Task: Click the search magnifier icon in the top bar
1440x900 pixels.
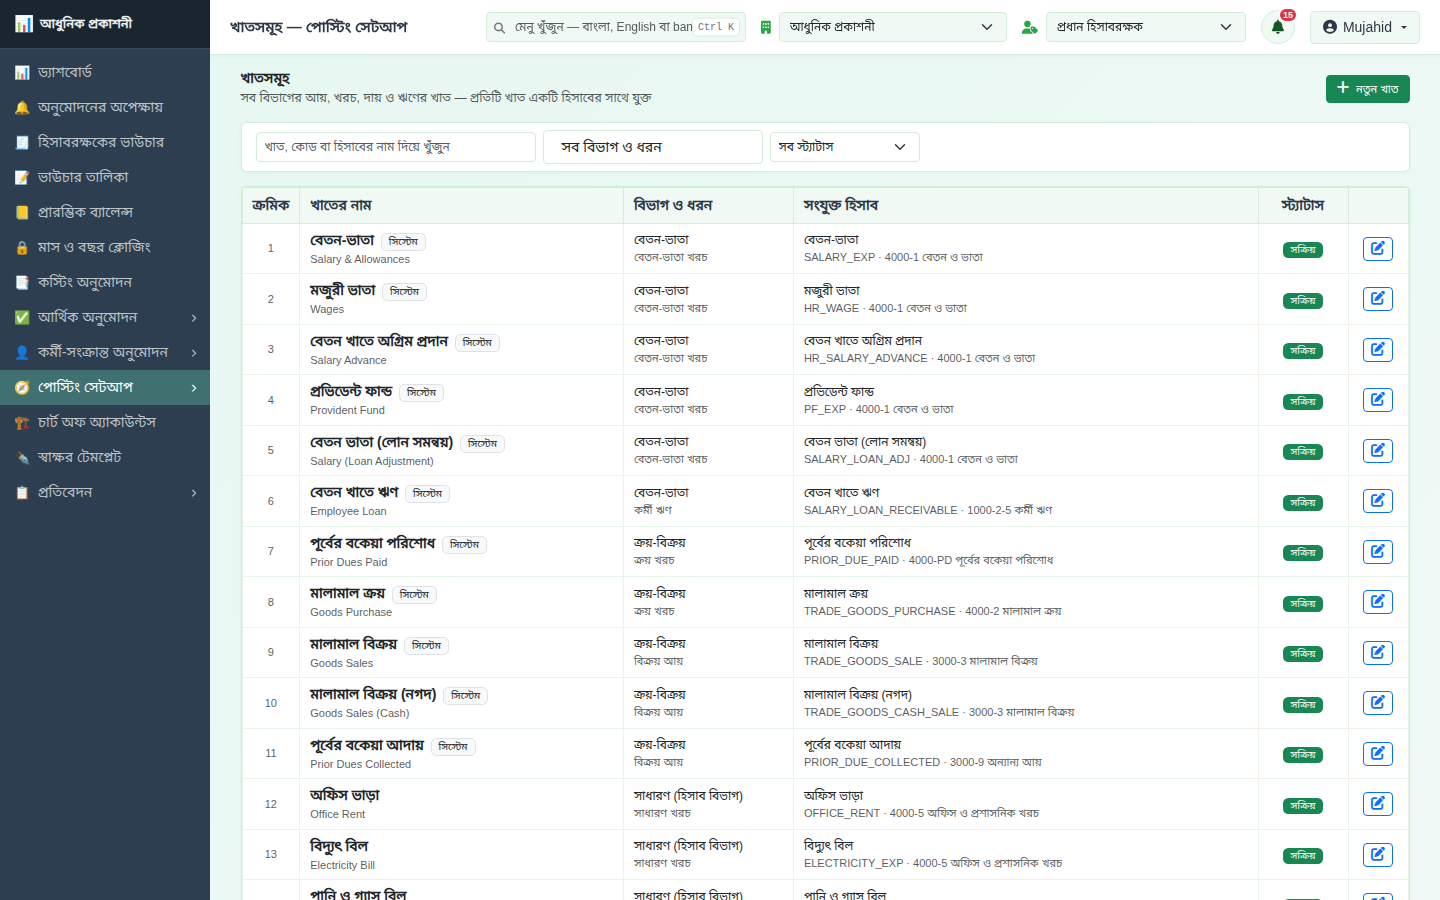Action: 499,27
